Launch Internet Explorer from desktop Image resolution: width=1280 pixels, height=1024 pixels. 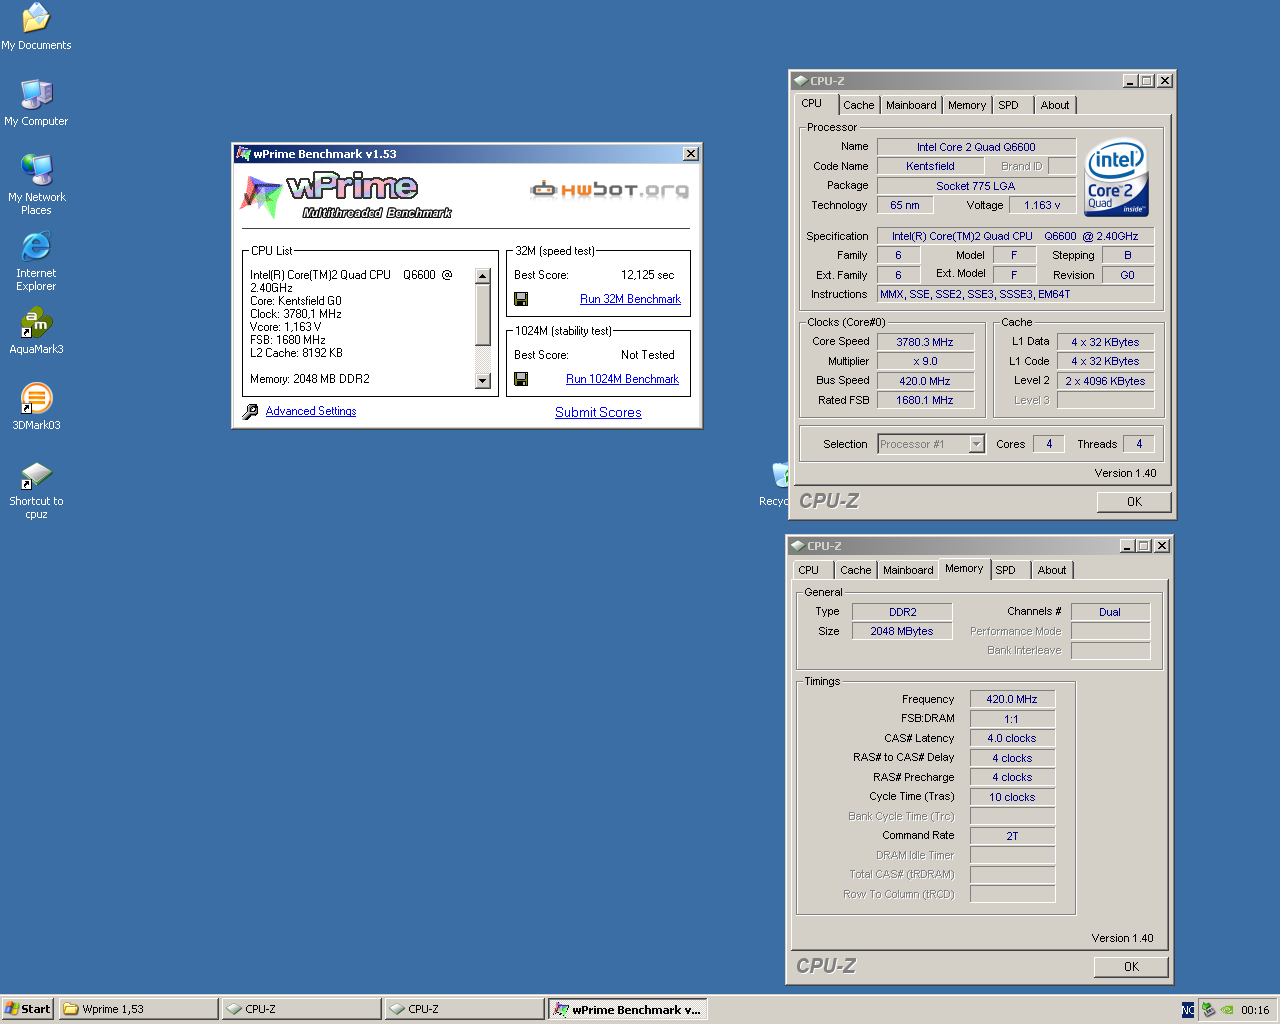[x=36, y=261]
